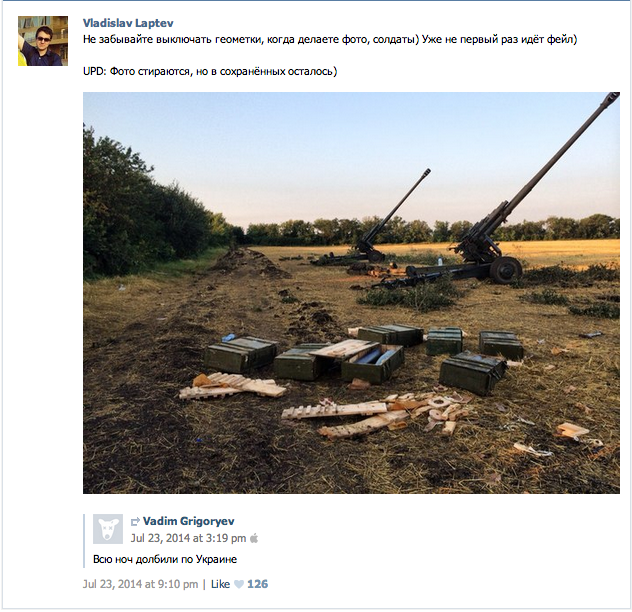
Task: Open Vadim Grigoryev's profile via name link
Action: point(189,521)
